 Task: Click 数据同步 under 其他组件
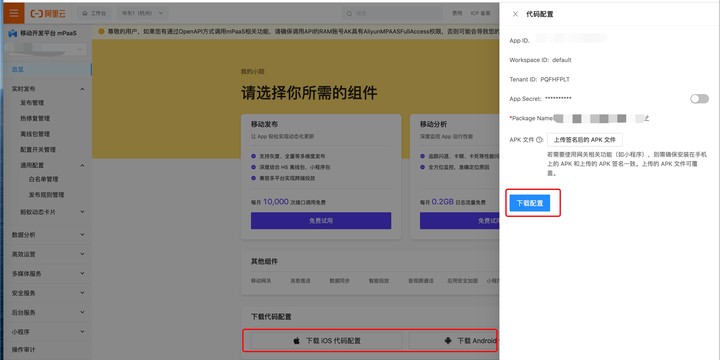pyautogui.click(x=340, y=281)
